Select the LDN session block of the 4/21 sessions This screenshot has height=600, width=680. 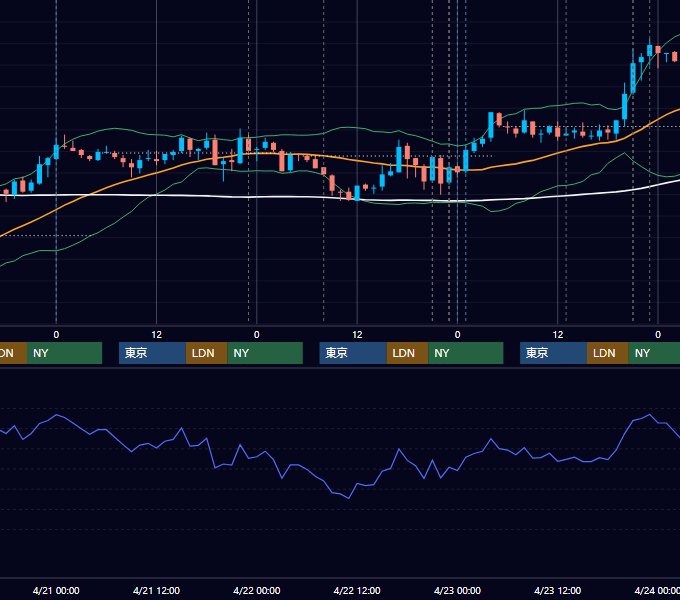[206, 353]
